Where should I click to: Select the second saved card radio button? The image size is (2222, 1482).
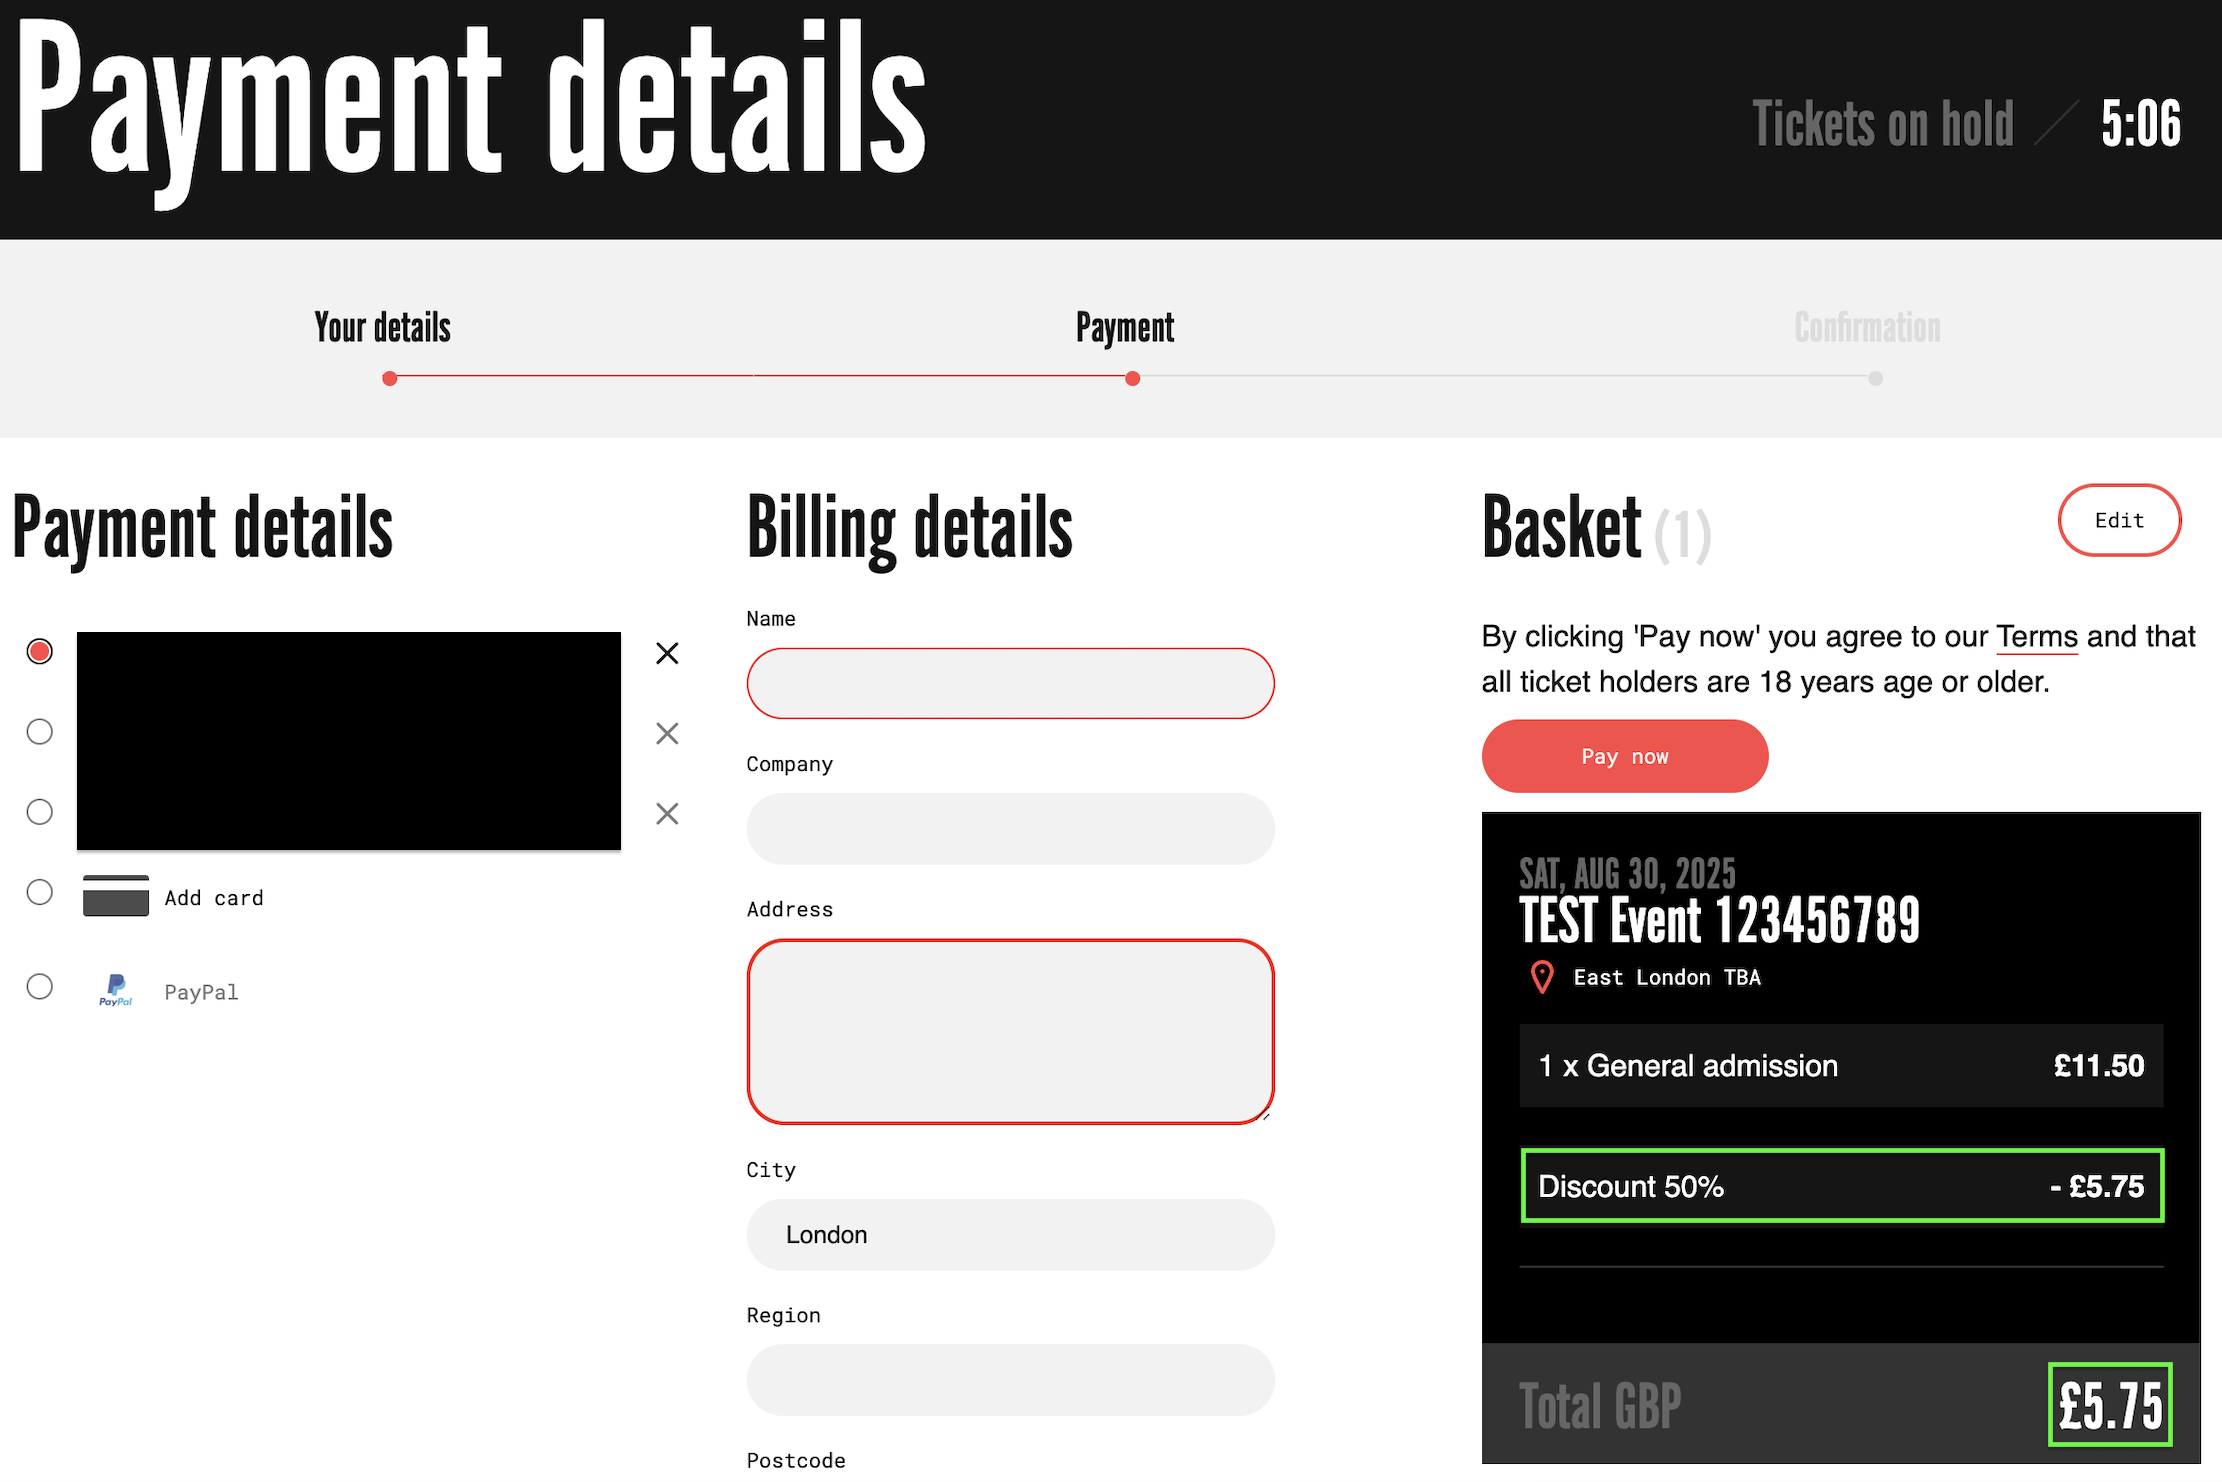[40, 731]
